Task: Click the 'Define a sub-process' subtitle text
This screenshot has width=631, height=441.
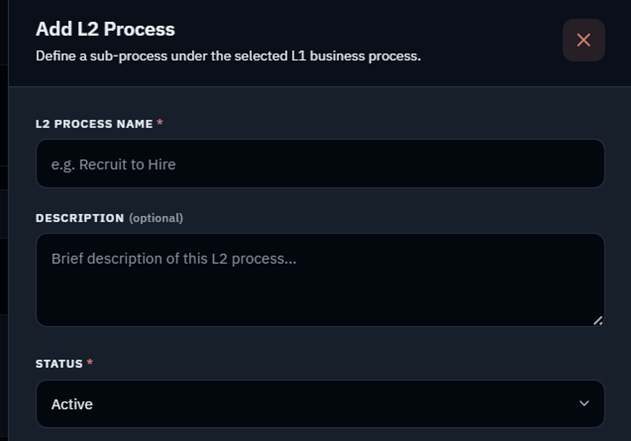Action: coord(228,56)
